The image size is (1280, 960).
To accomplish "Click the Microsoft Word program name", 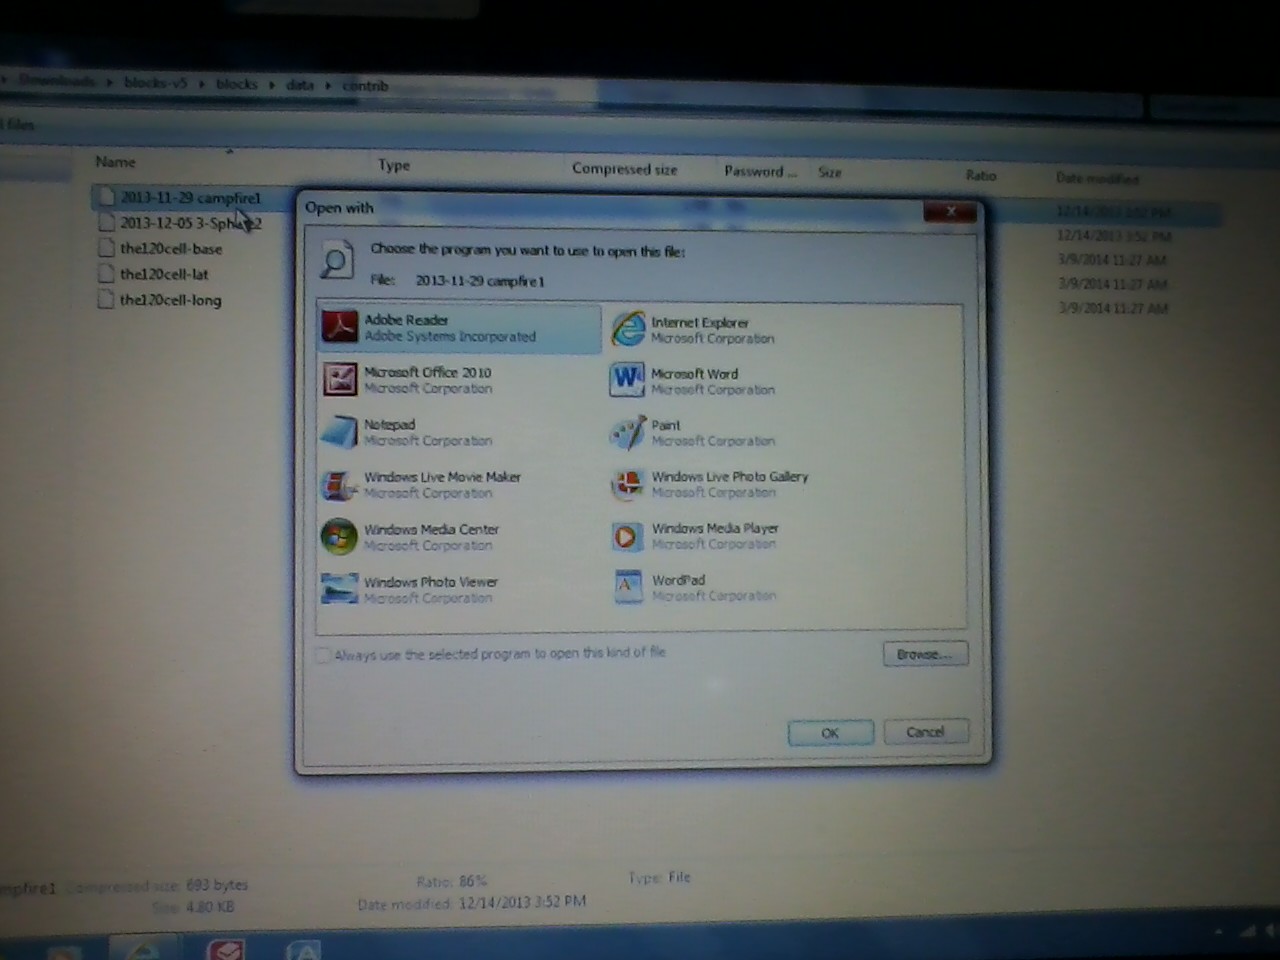I will (x=694, y=373).
